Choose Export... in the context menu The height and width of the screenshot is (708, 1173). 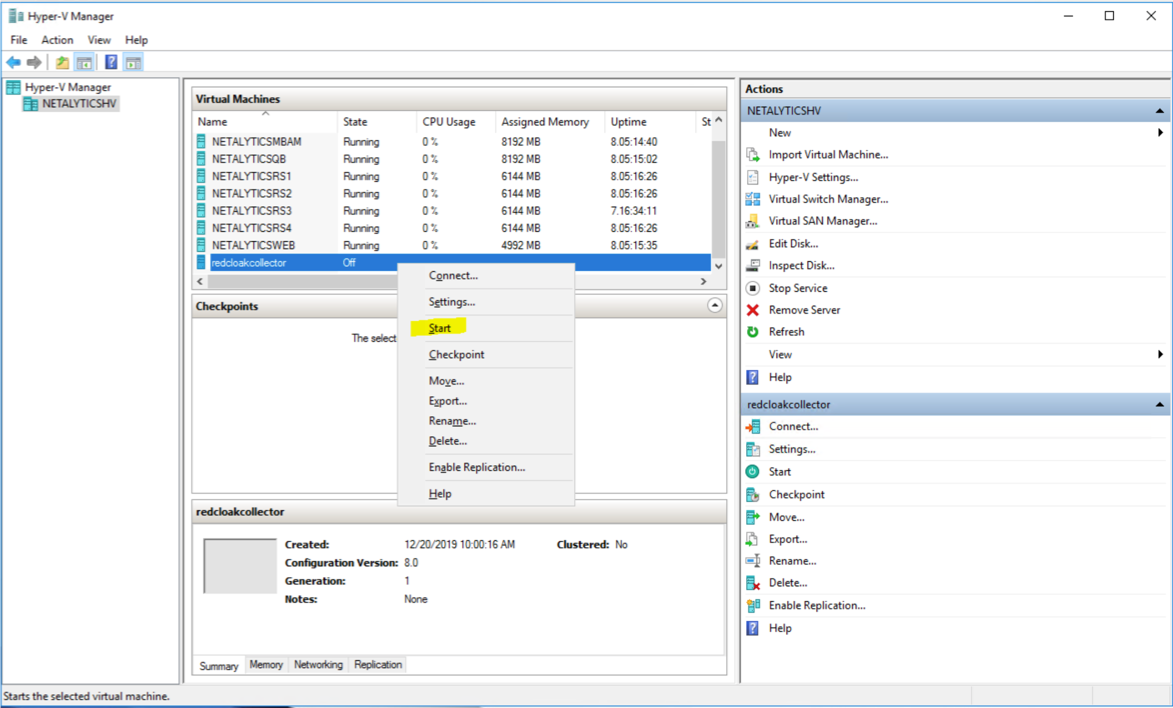[x=486, y=400]
